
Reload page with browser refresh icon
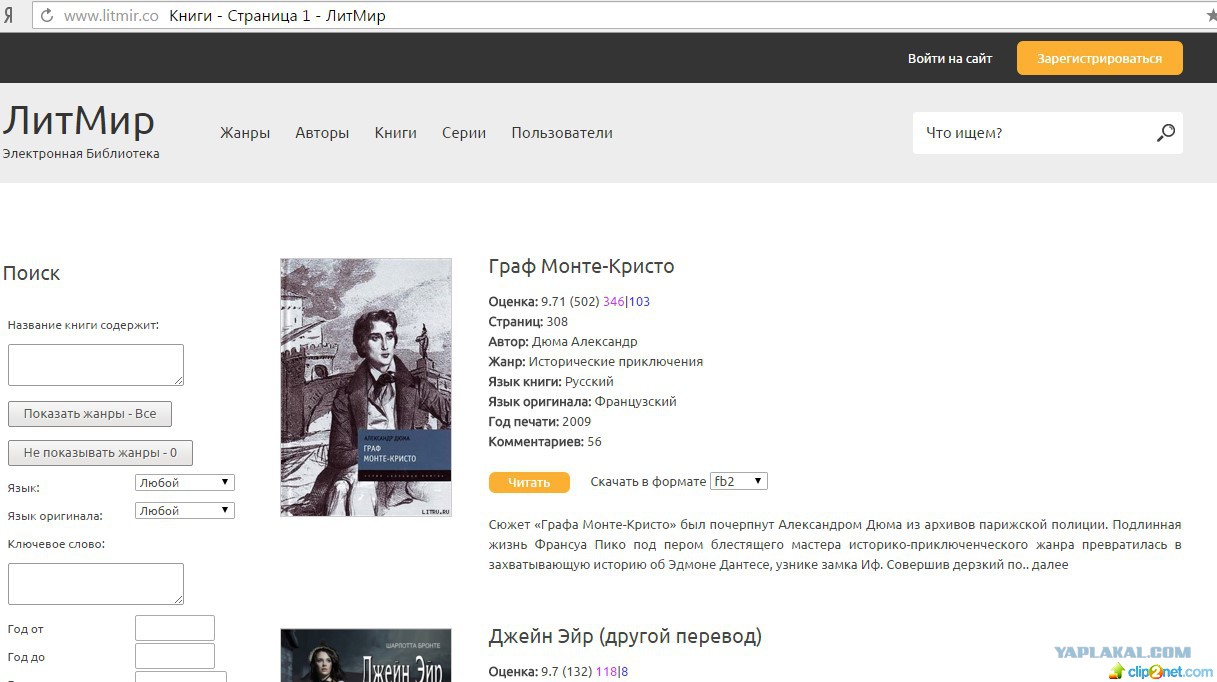46,16
